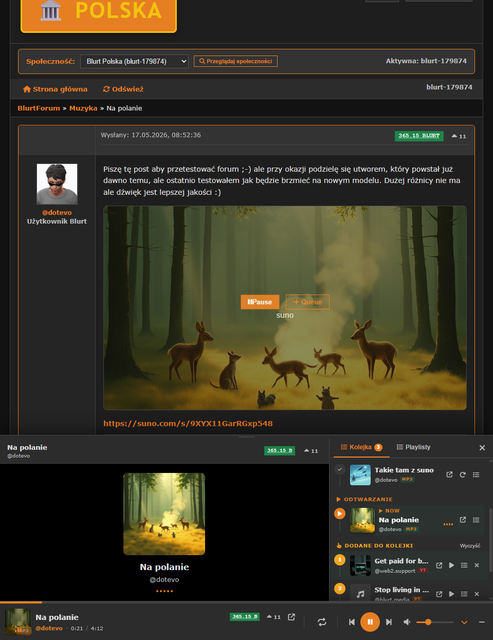
Task: Click Takie tam z suno thumbnail
Action: [x=360, y=475]
